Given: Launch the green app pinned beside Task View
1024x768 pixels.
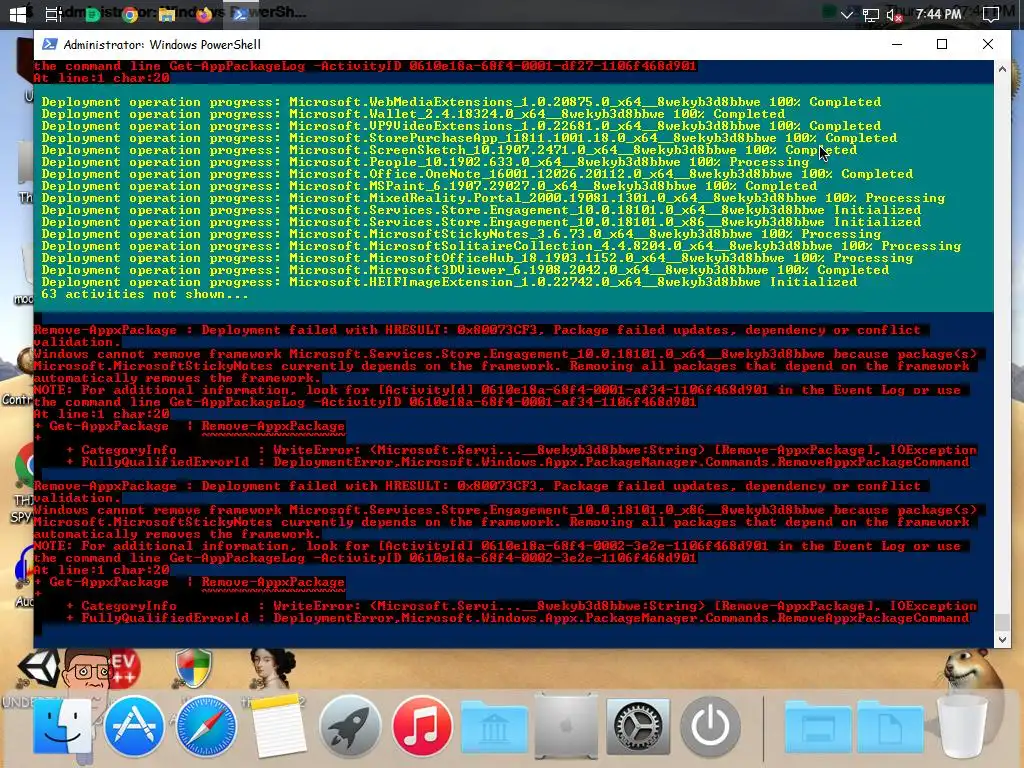Looking at the screenshot, I should [x=92, y=14].
